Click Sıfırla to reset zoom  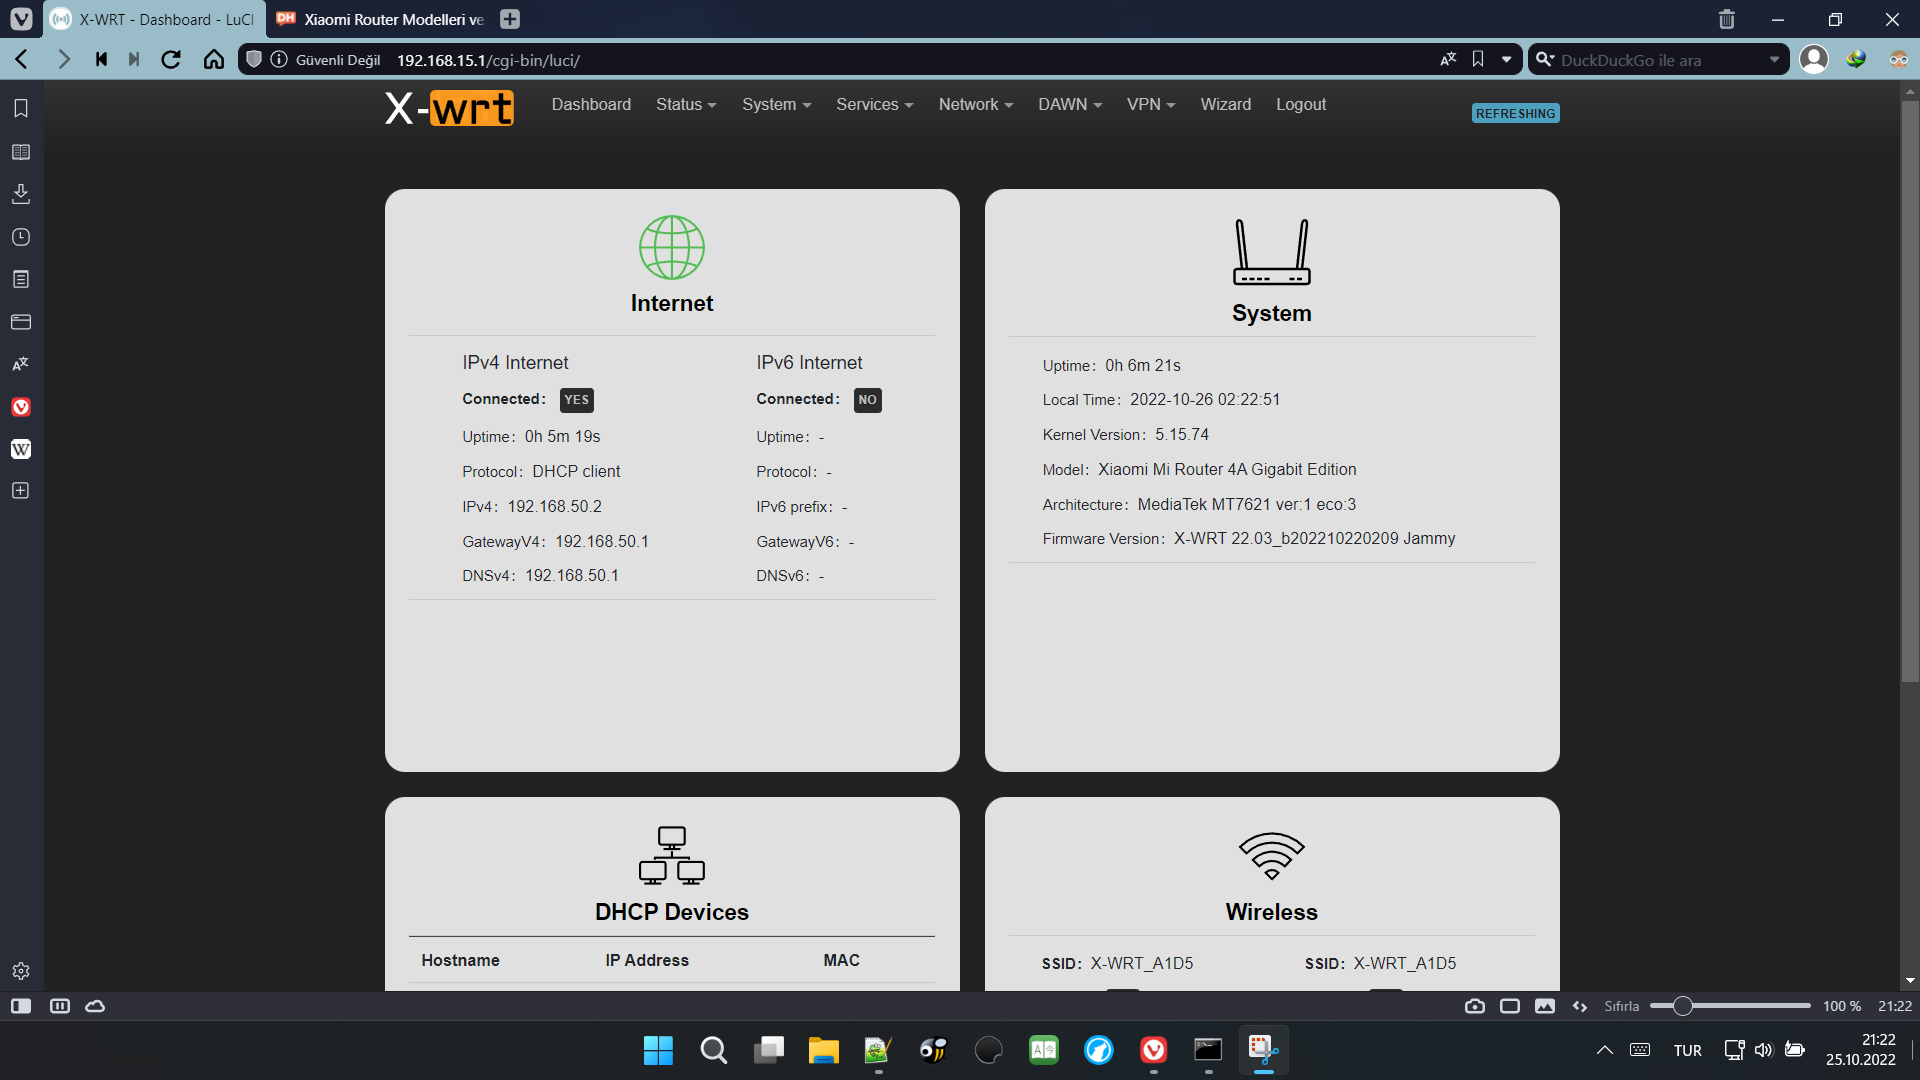tap(1621, 1006)
